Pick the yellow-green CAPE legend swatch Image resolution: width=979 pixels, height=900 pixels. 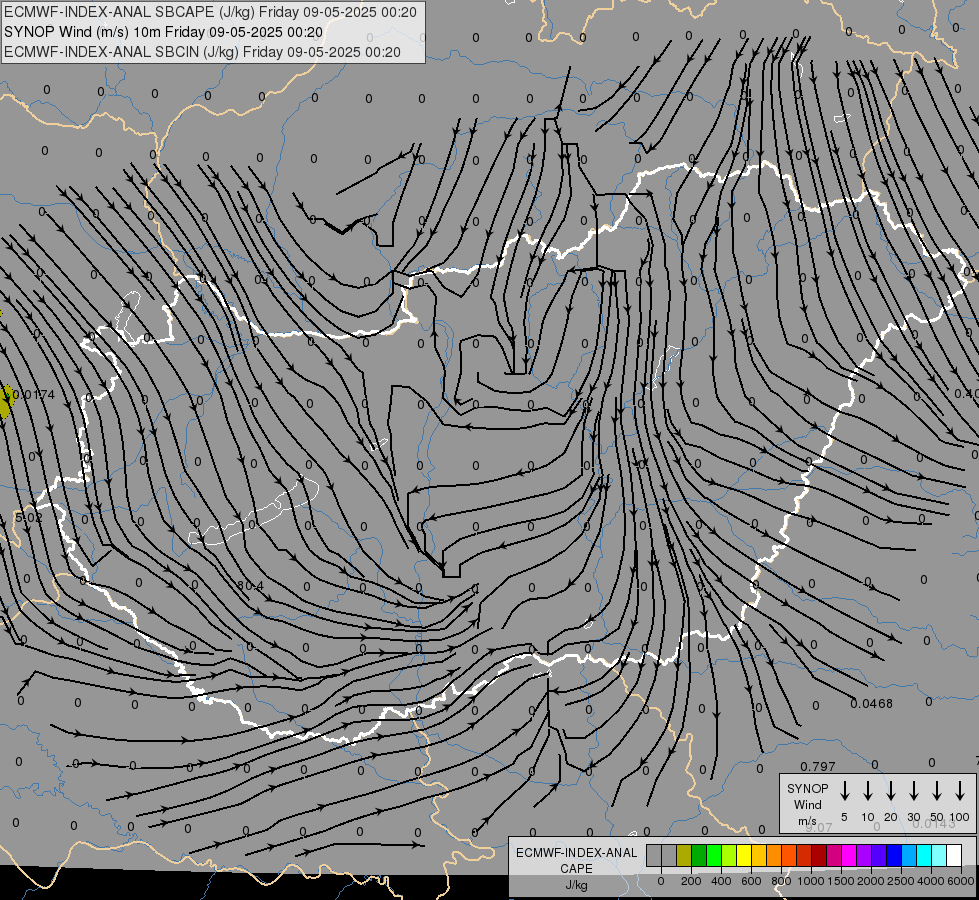[x=729, y=855]
